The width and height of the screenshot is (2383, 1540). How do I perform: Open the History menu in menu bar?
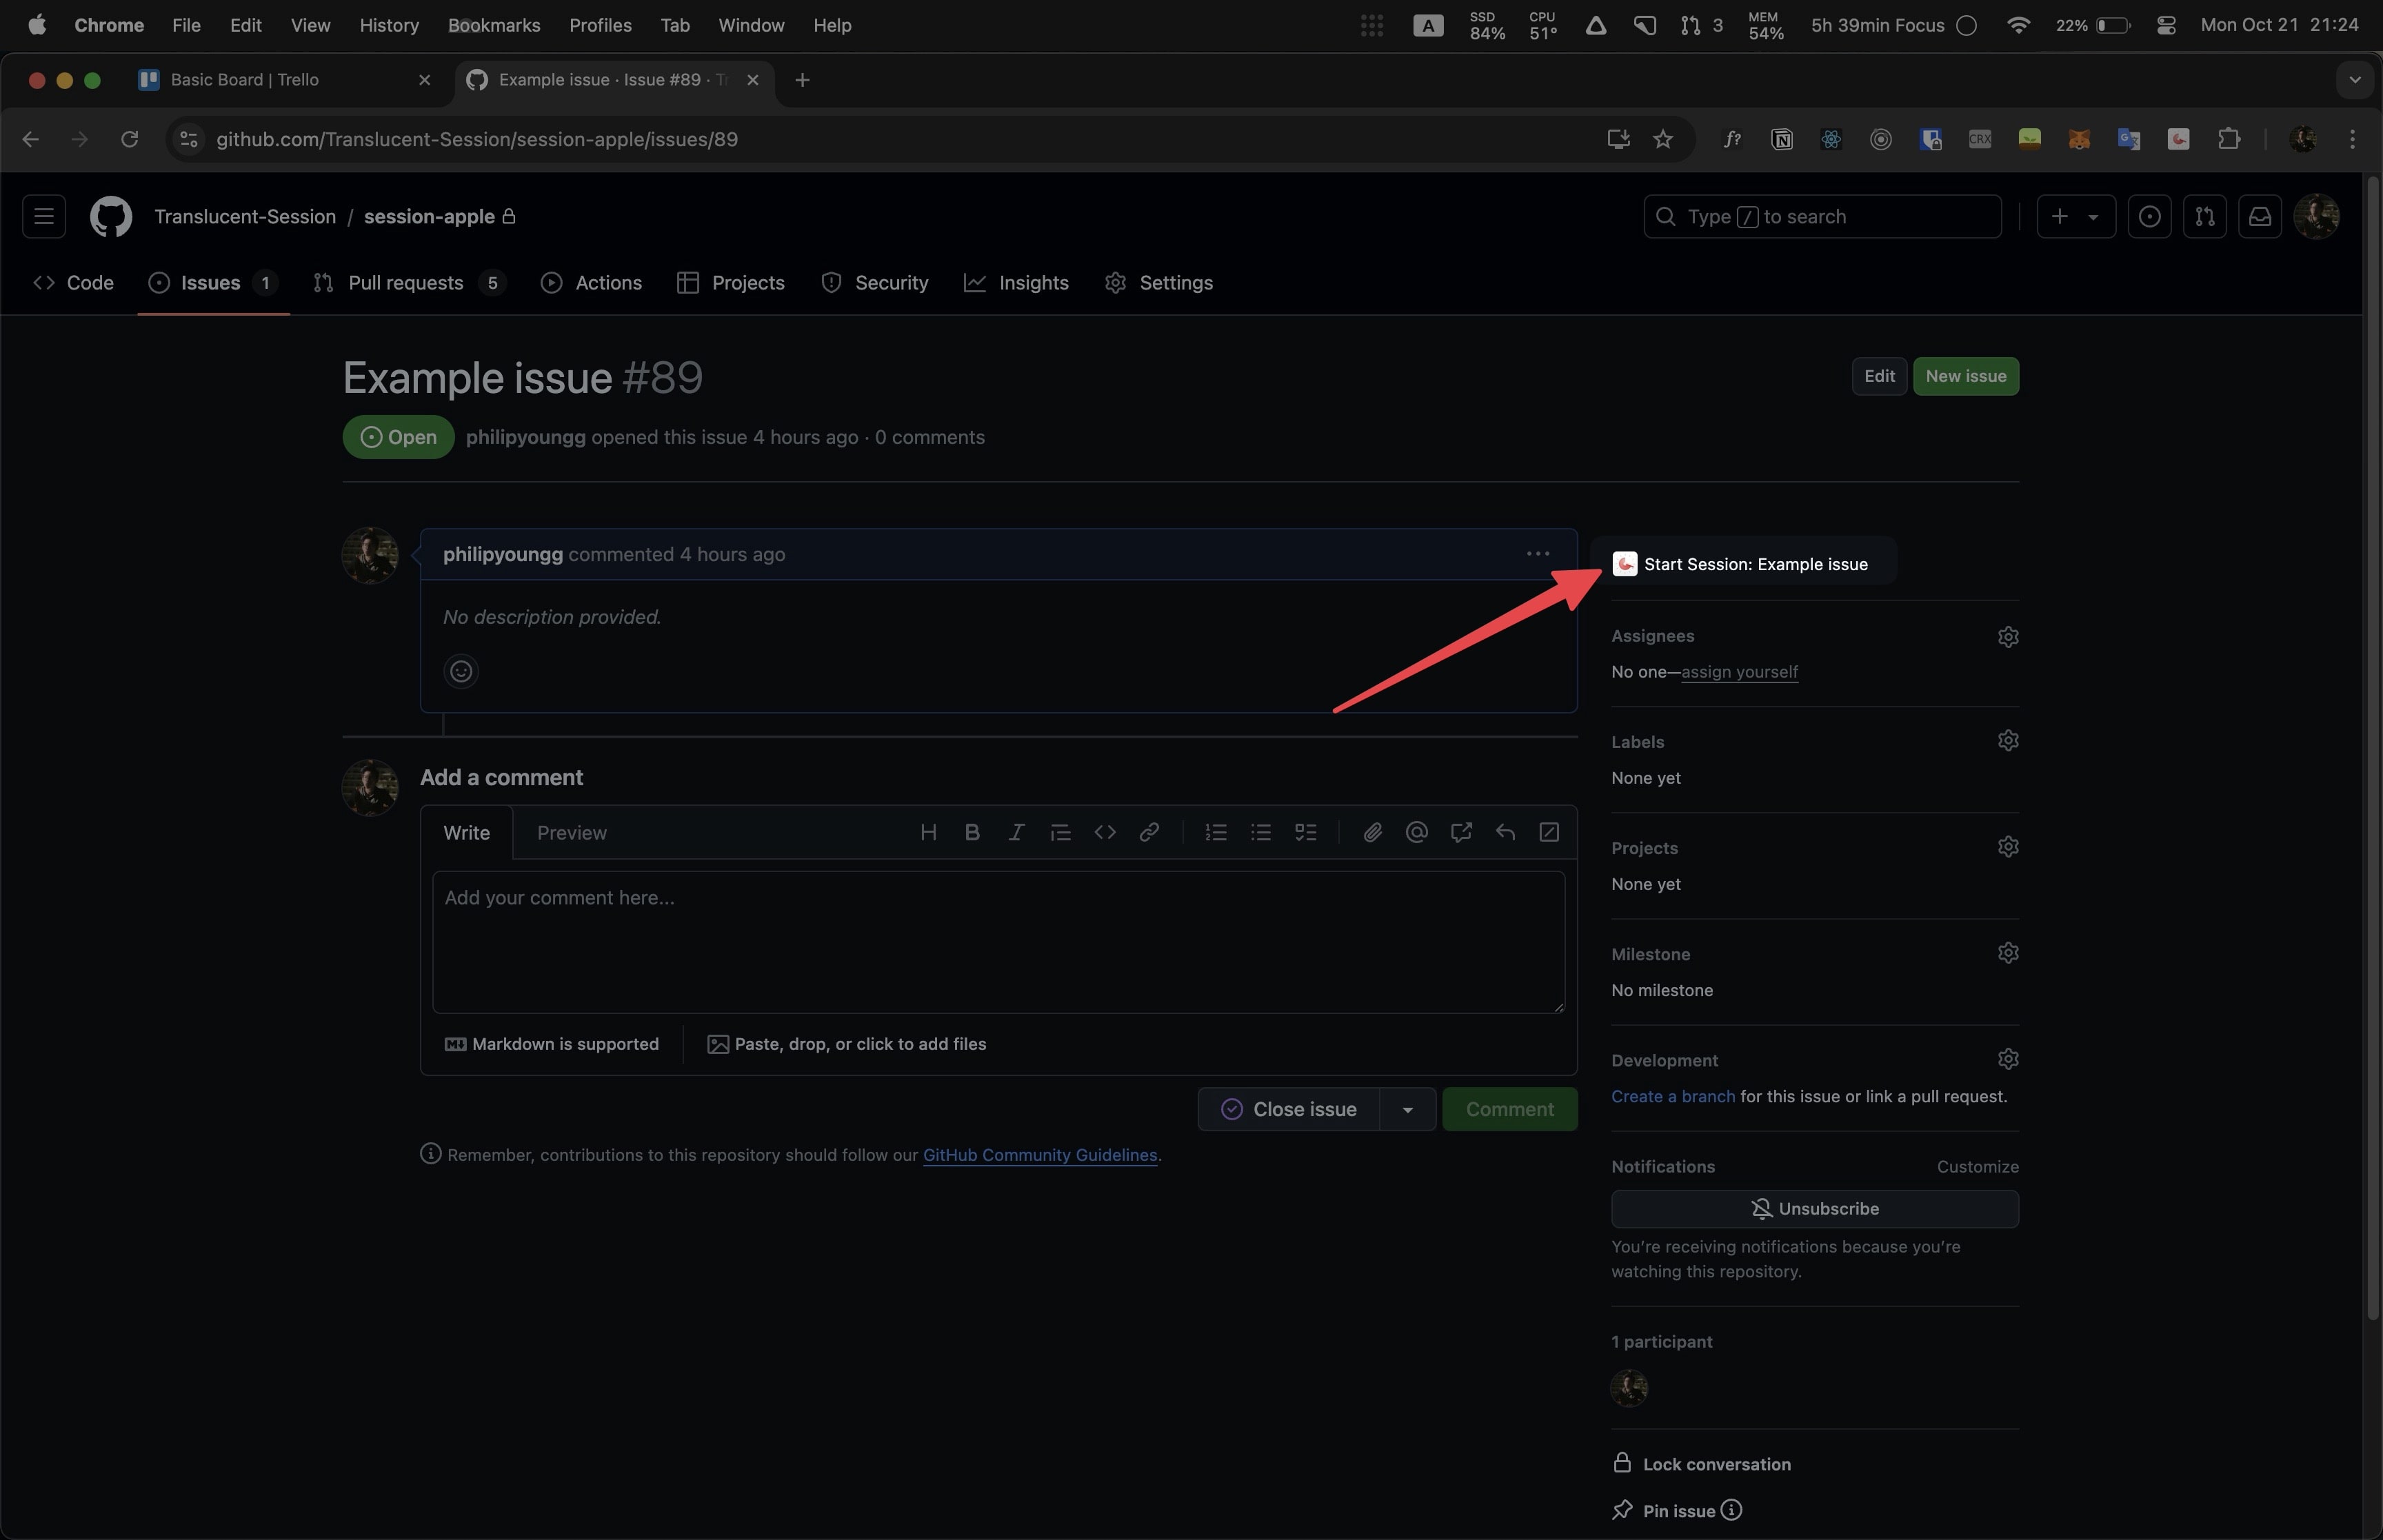point(388,25)
